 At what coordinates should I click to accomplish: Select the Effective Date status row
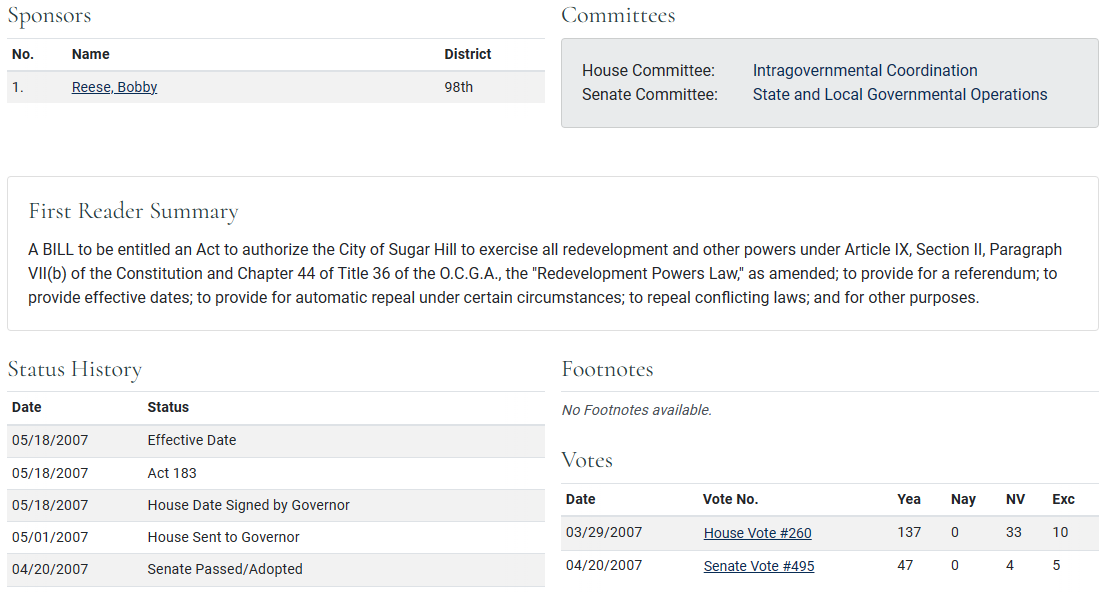(276, 440)
